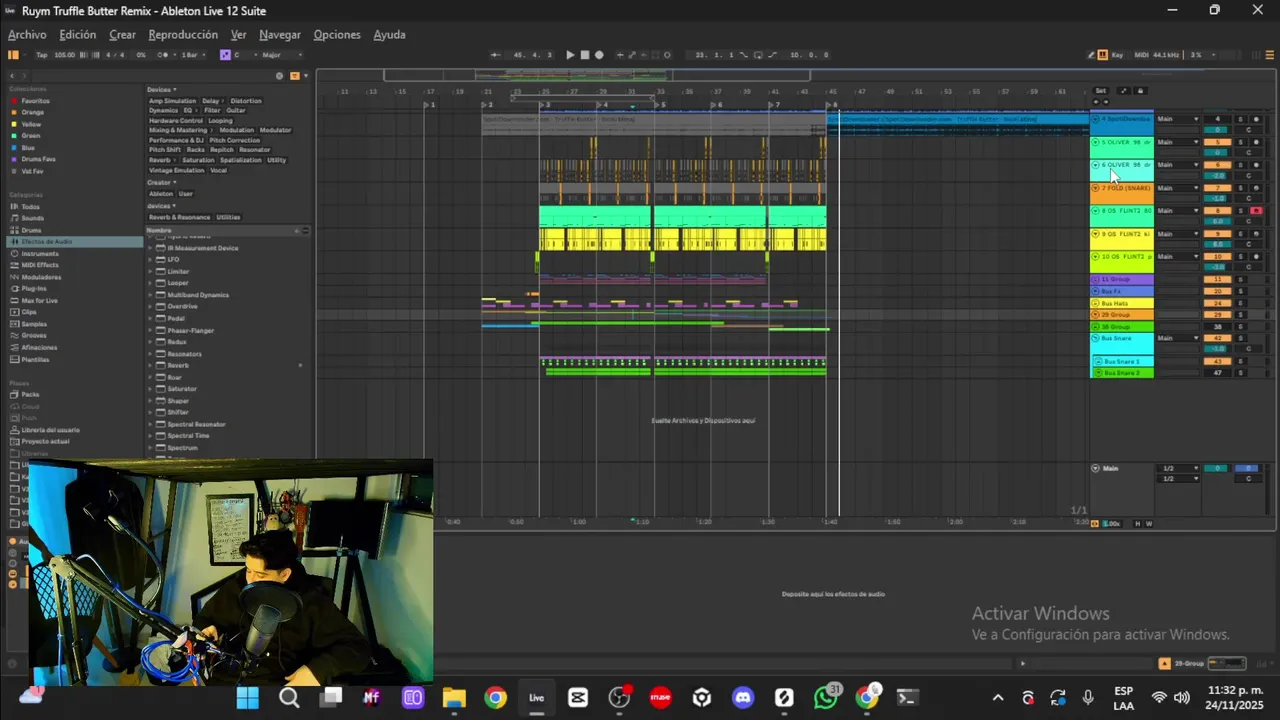Expand the Saturator device
This screenshot has height=720, width=1280.
click(x=150, y=389)
